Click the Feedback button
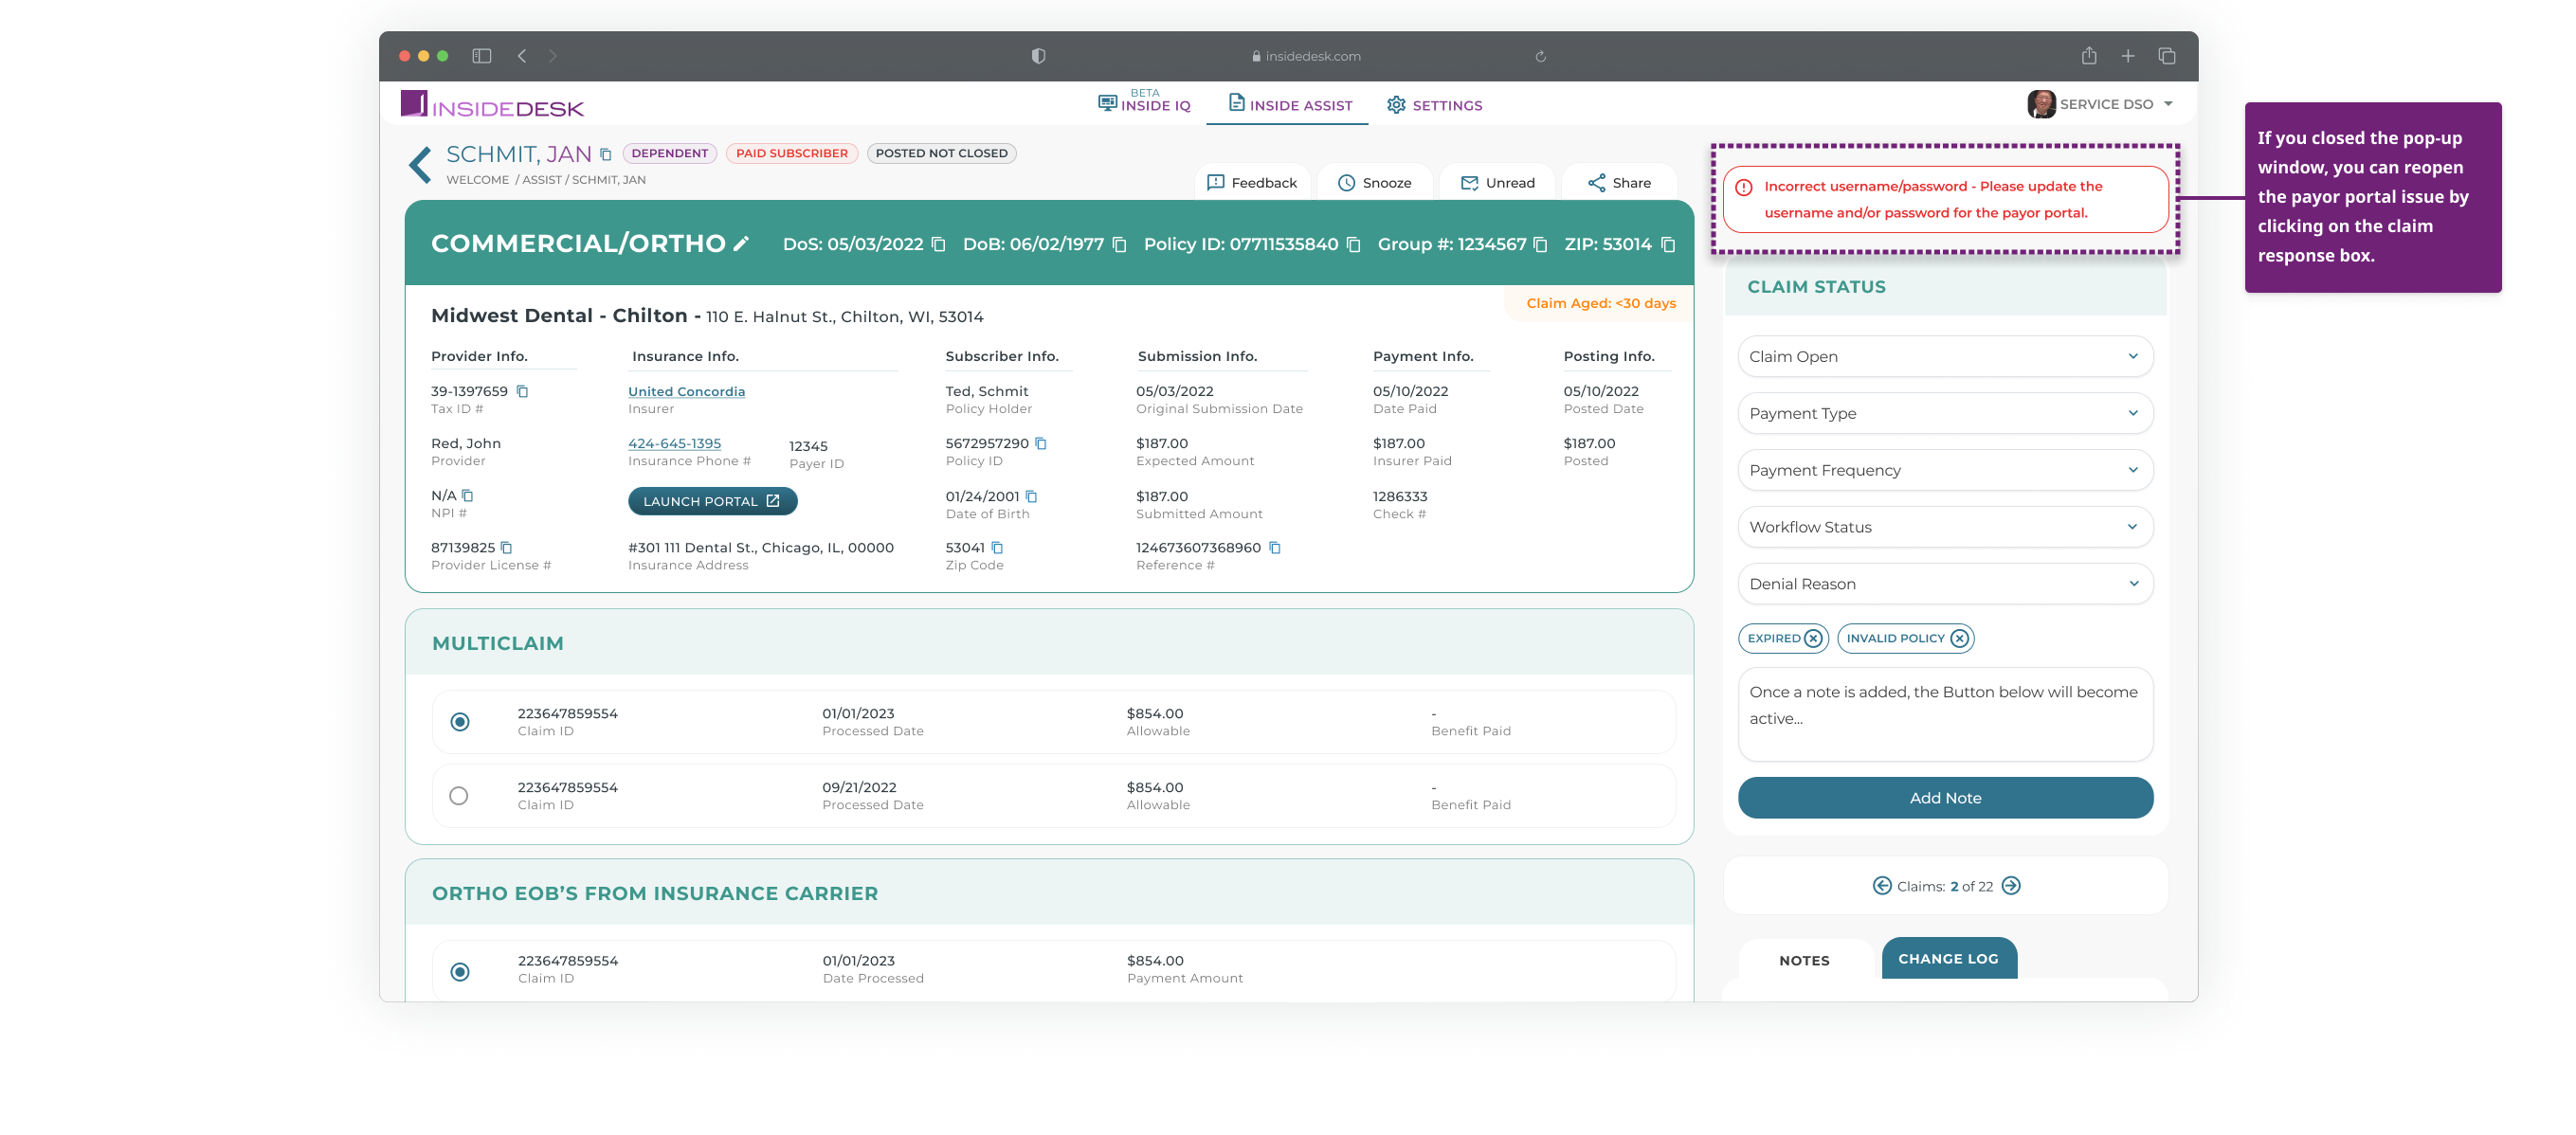The height and width of the screenshot is (1135, 2576). [1251, 182]
